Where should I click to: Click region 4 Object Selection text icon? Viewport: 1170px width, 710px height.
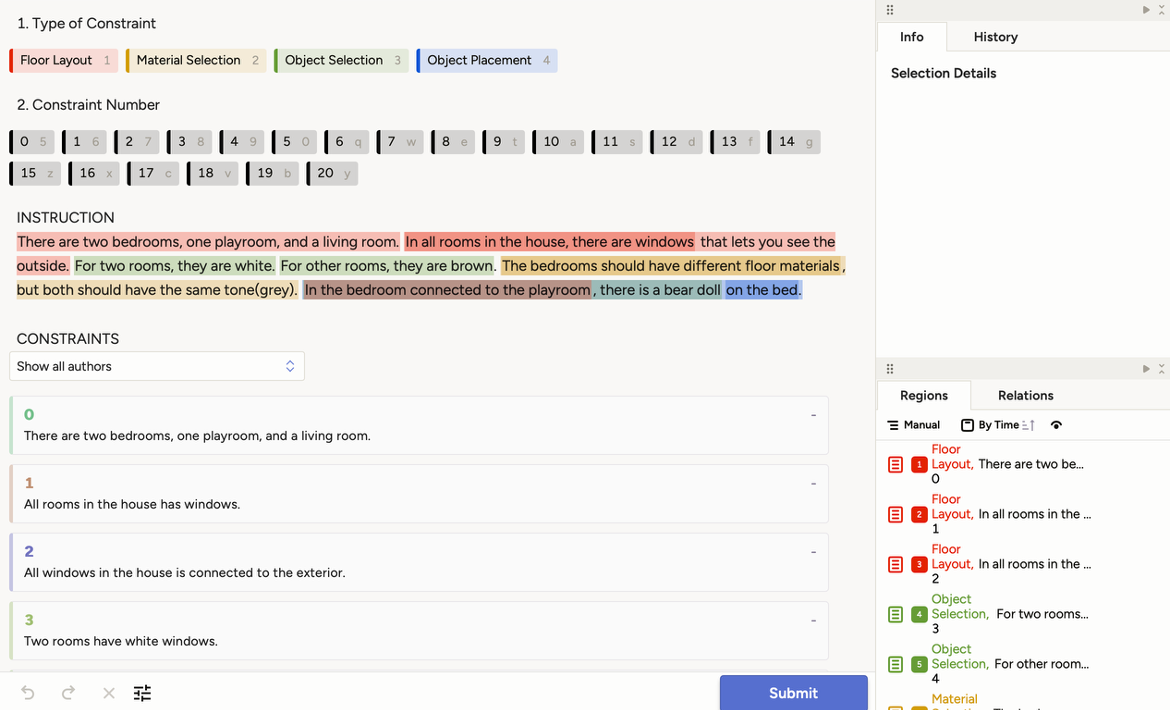click(895, 614)
